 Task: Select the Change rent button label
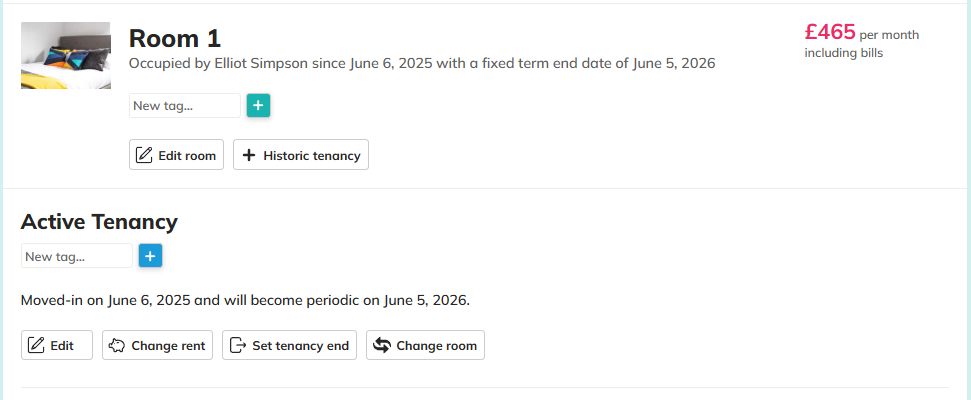168,346
